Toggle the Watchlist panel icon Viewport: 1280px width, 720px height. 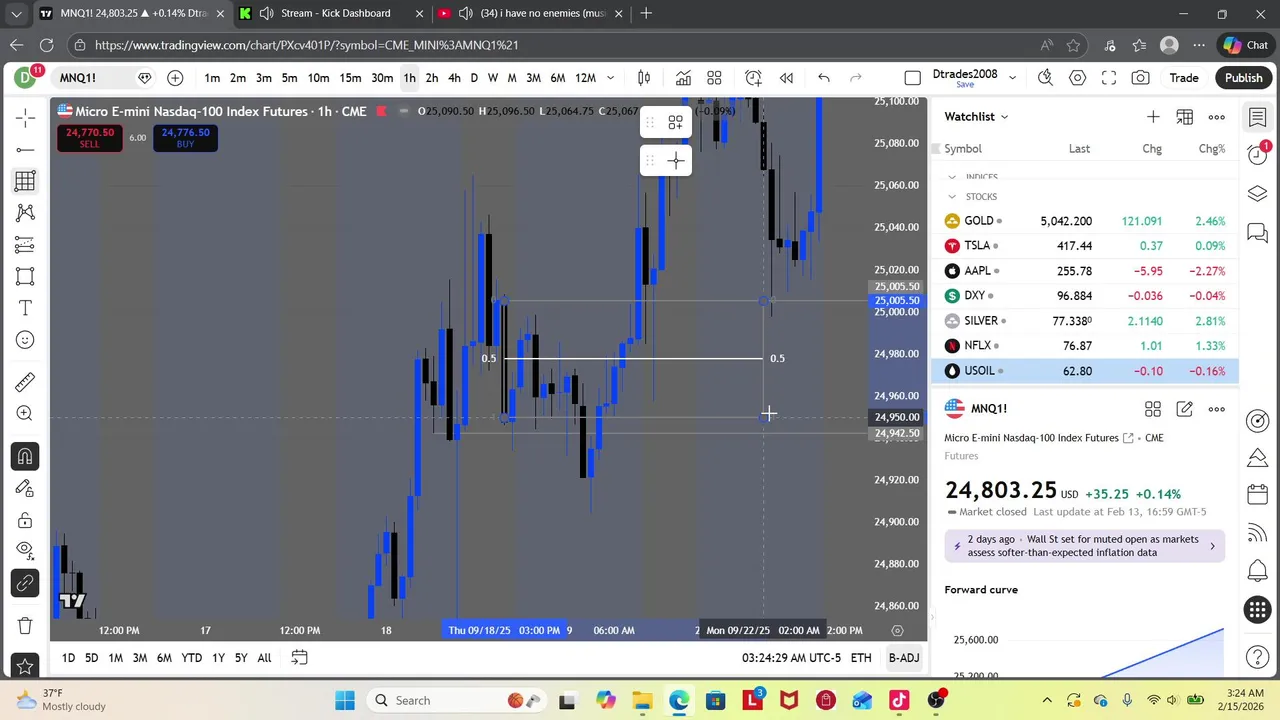tap(1258, 117)
